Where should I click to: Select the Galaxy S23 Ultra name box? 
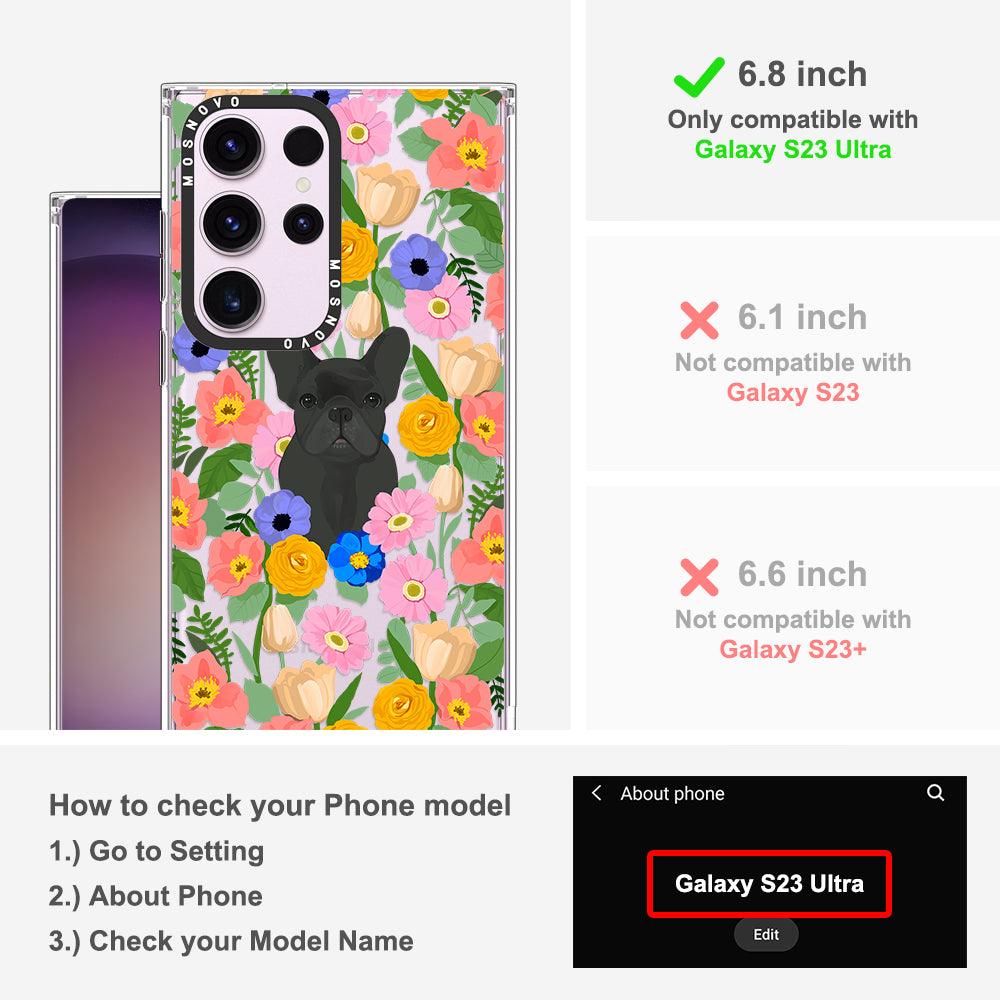tap(769, 884)
